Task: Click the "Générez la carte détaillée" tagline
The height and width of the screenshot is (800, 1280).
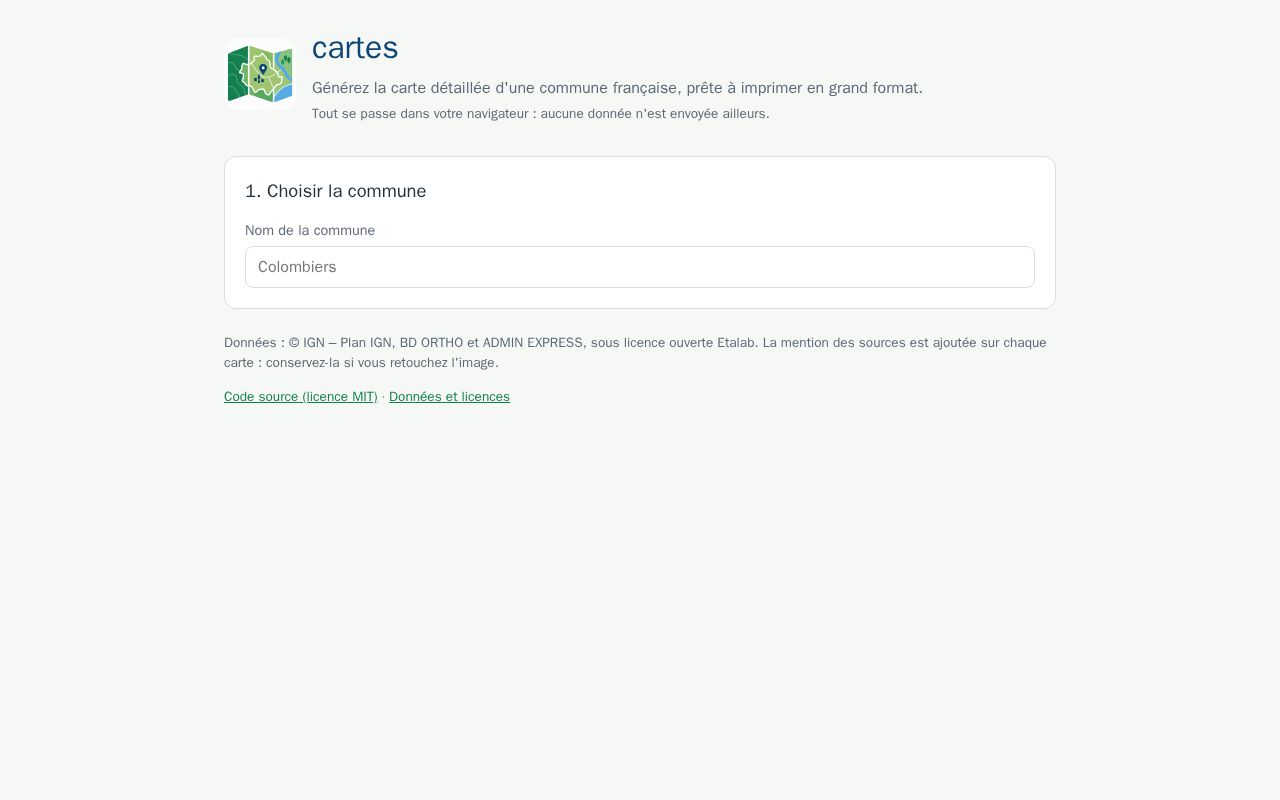Action: point(617,88)
